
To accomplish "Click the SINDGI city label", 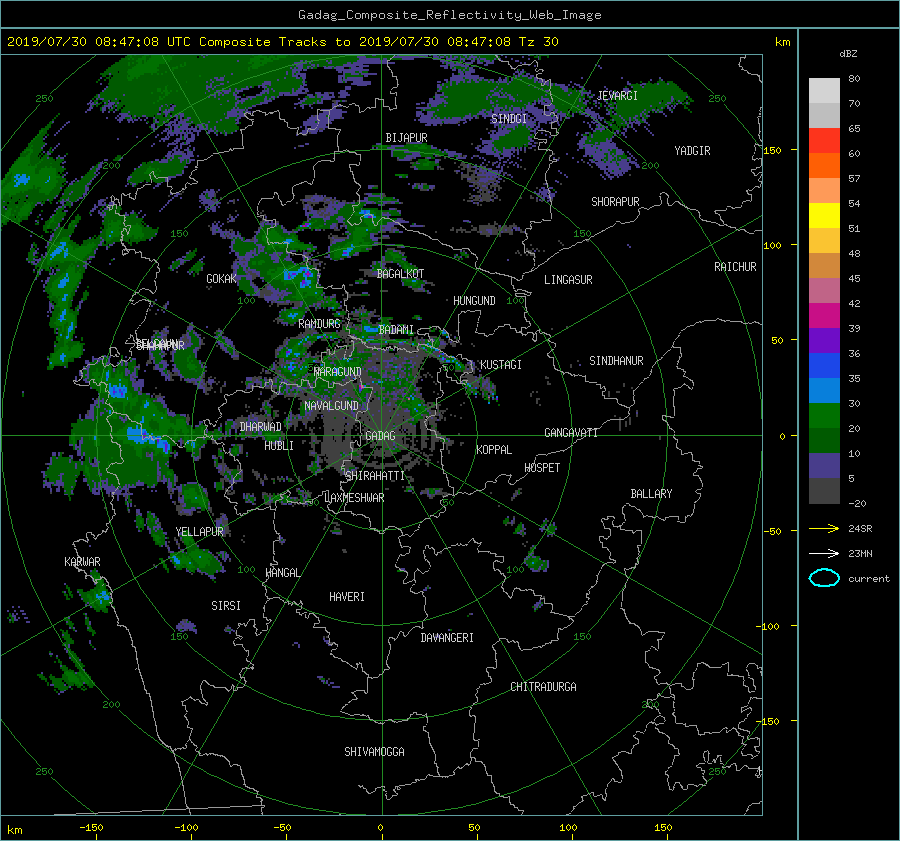I will (x=509, y=119).
